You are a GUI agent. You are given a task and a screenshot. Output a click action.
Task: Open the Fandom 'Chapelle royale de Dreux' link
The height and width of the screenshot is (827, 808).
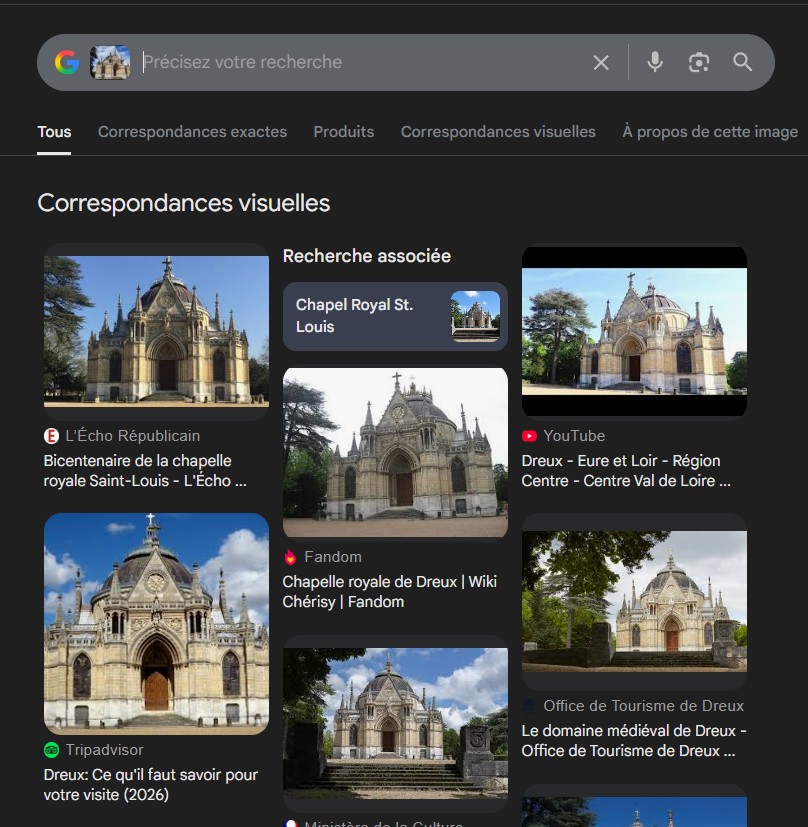pyautogui.click(x=389, y=592)
